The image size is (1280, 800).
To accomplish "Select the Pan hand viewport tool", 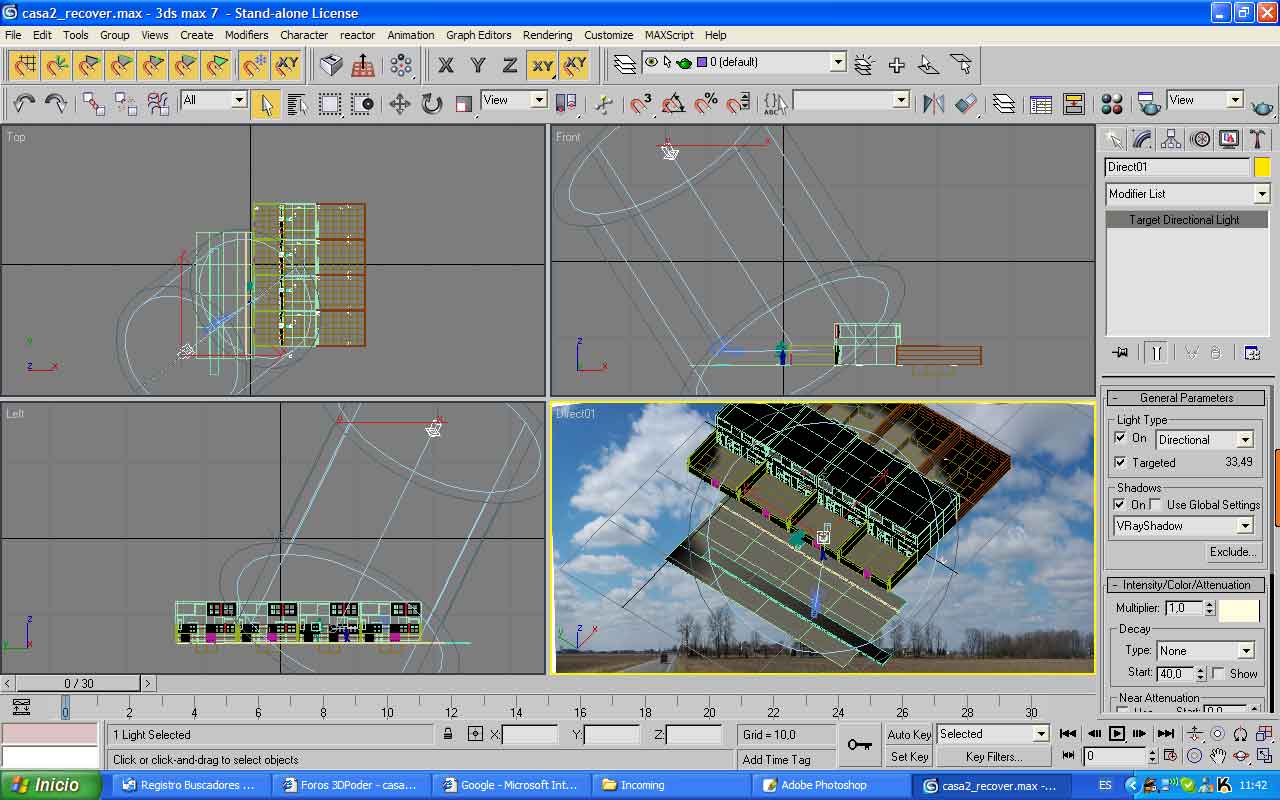I will [1218, 756].
